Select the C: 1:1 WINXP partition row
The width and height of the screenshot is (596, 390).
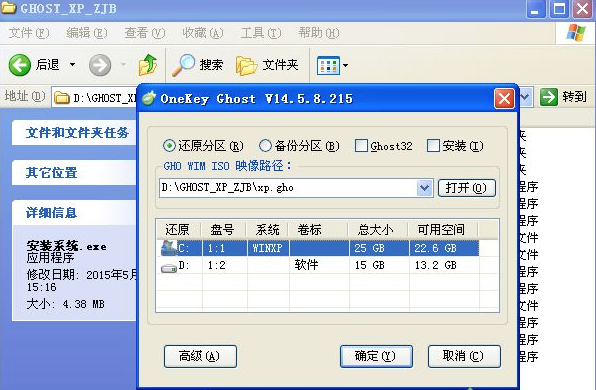(319, 248)
